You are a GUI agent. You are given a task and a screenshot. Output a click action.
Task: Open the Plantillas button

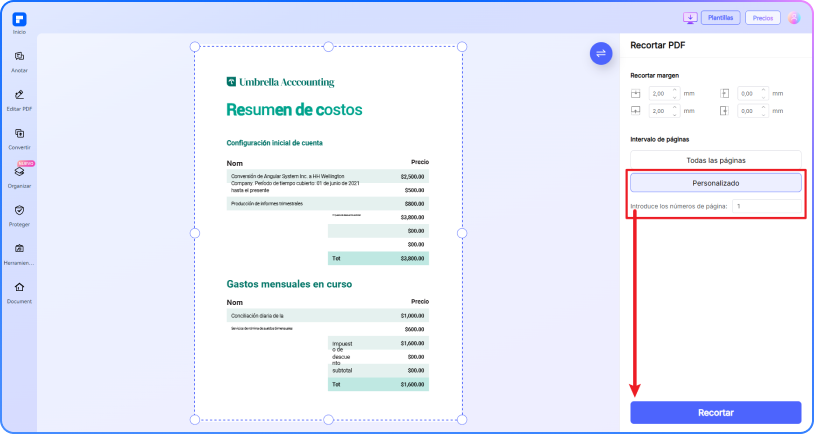point(721,18)
